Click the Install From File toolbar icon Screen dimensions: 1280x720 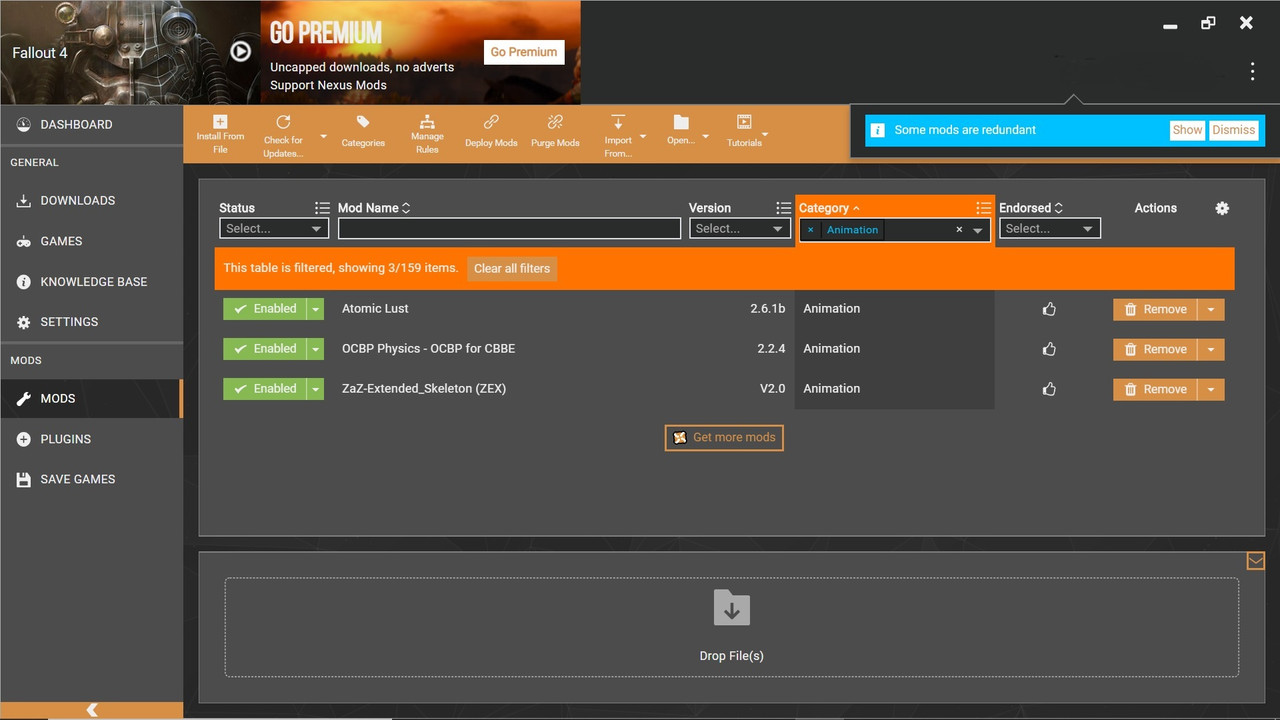[220, 122]
